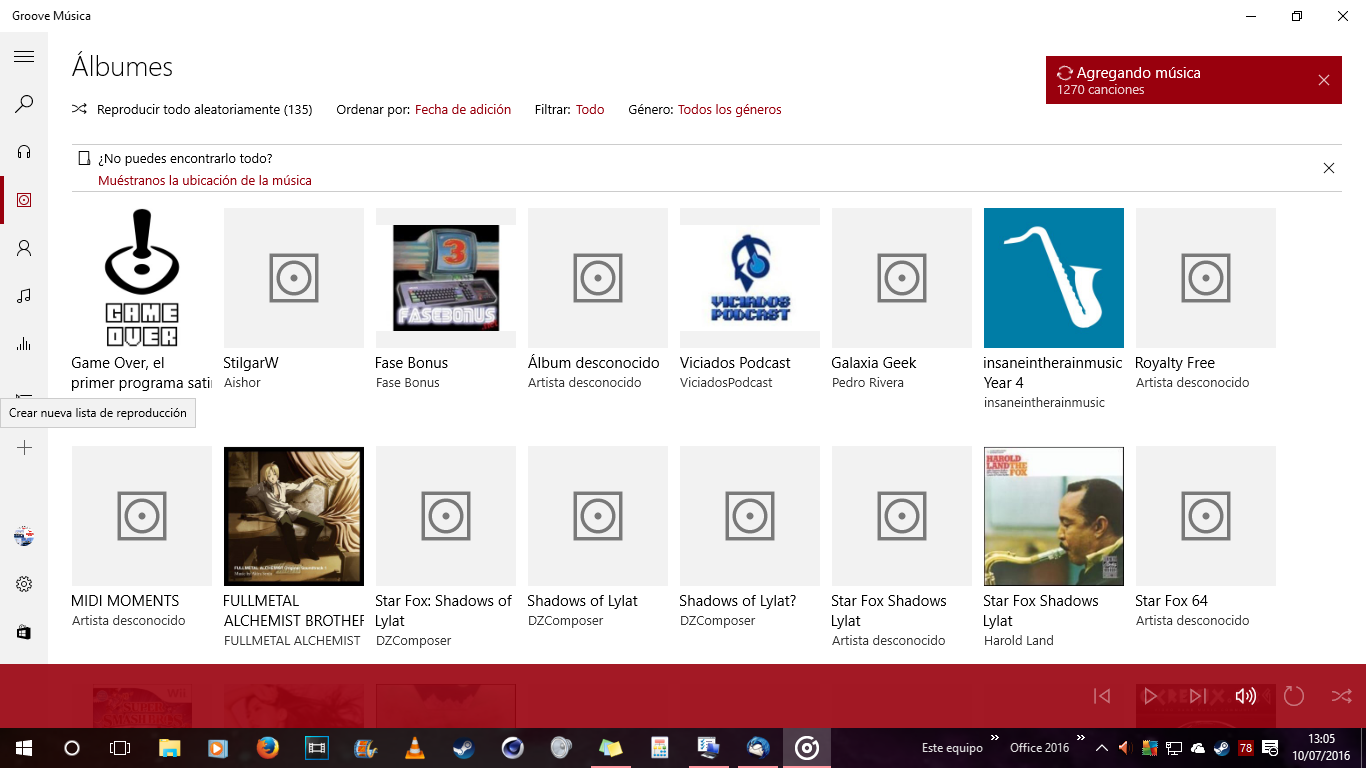Open the Songs view music note icon
1366x768 pixels.
coord(24,296)
